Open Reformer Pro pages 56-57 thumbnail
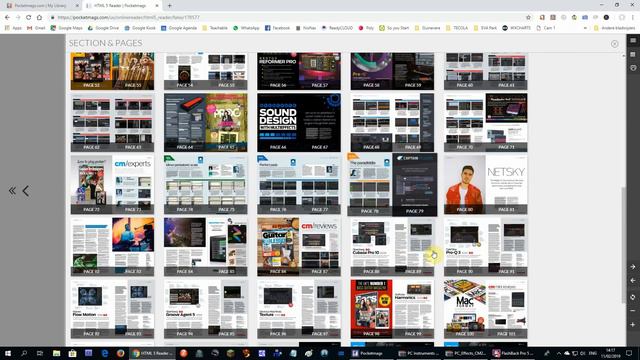Viewport: 640px width, 360px height. tap(299, 71)
